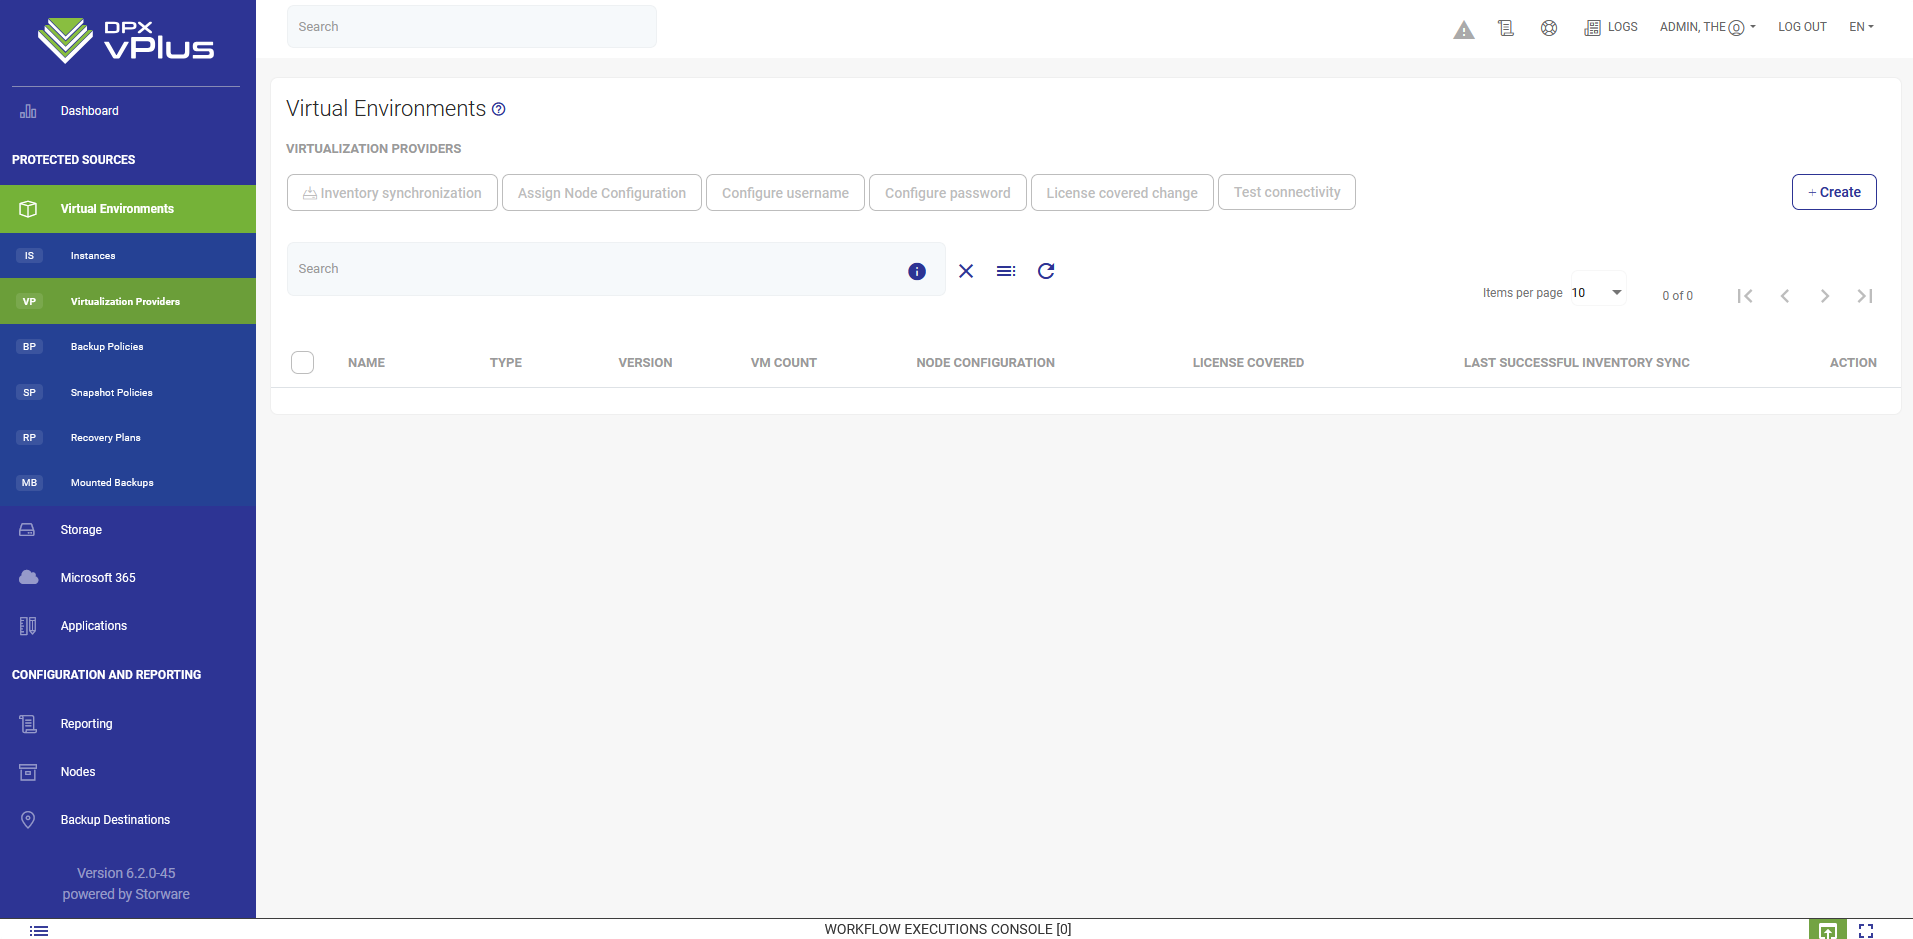Toggle fullscreen for workflow console

[x=1865, y=930]
